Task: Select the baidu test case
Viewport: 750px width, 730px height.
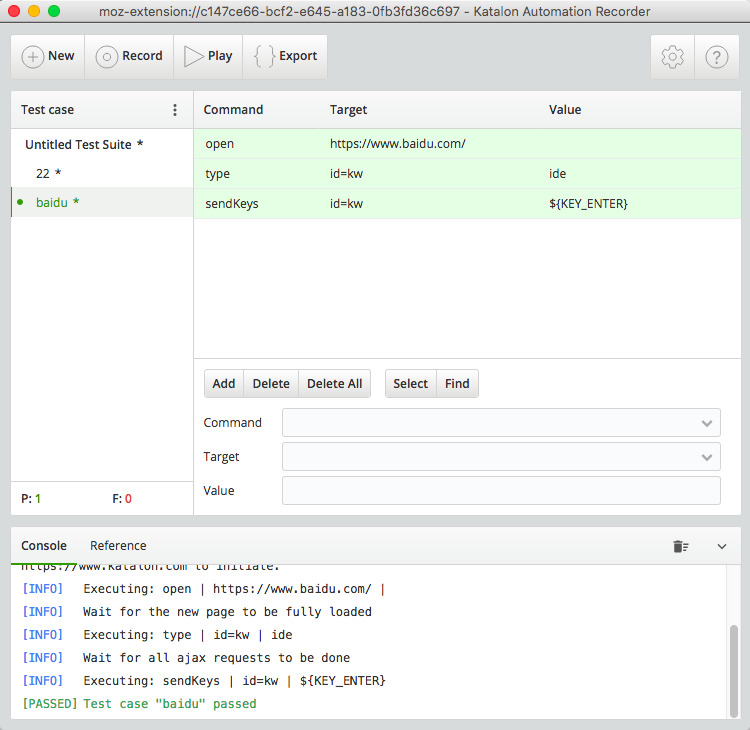Action: 102,202
